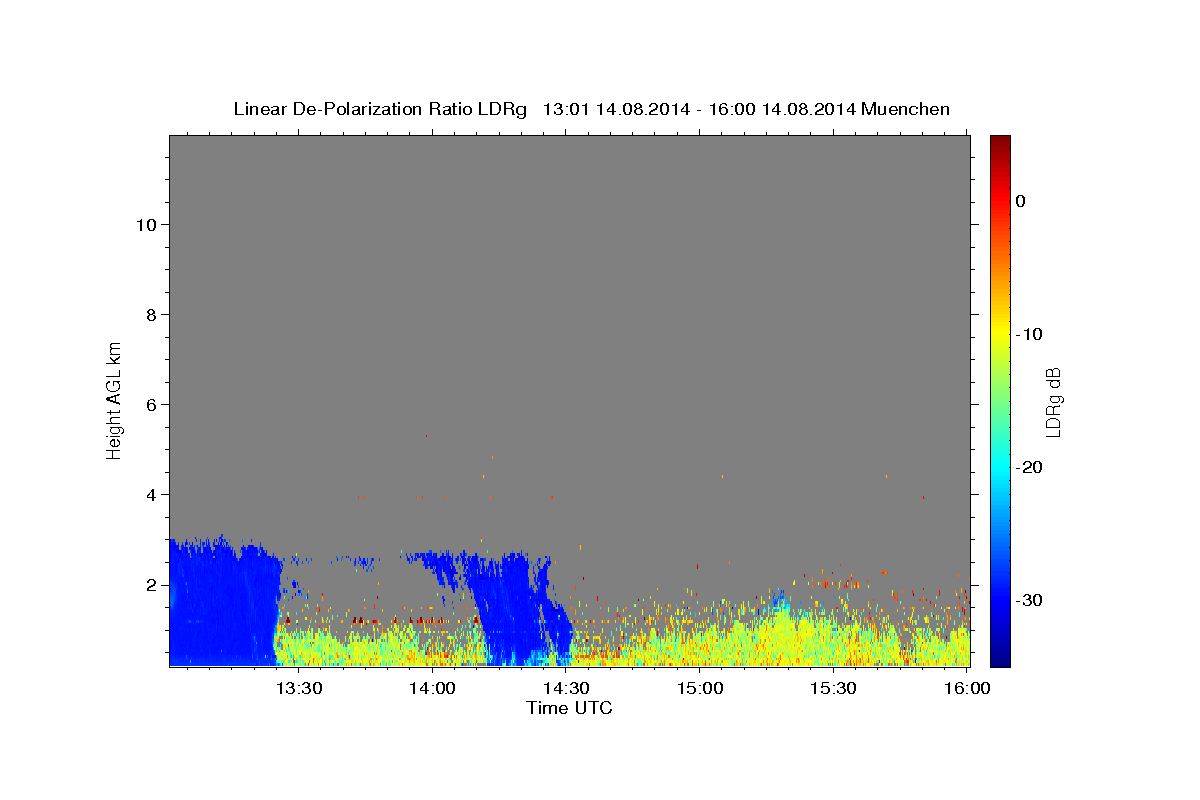
Task: Click the colorbar value 0
Action: point(1020,201)
